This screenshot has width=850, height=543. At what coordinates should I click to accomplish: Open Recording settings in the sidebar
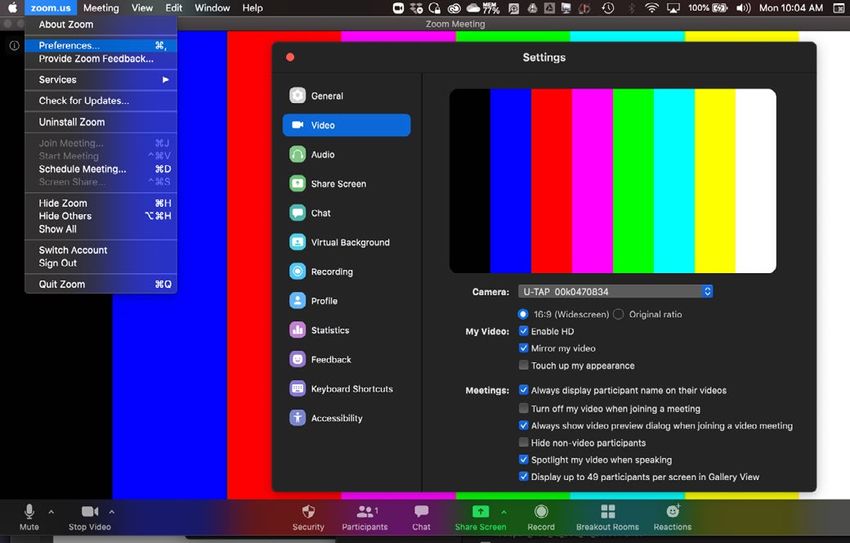point(321,272)
